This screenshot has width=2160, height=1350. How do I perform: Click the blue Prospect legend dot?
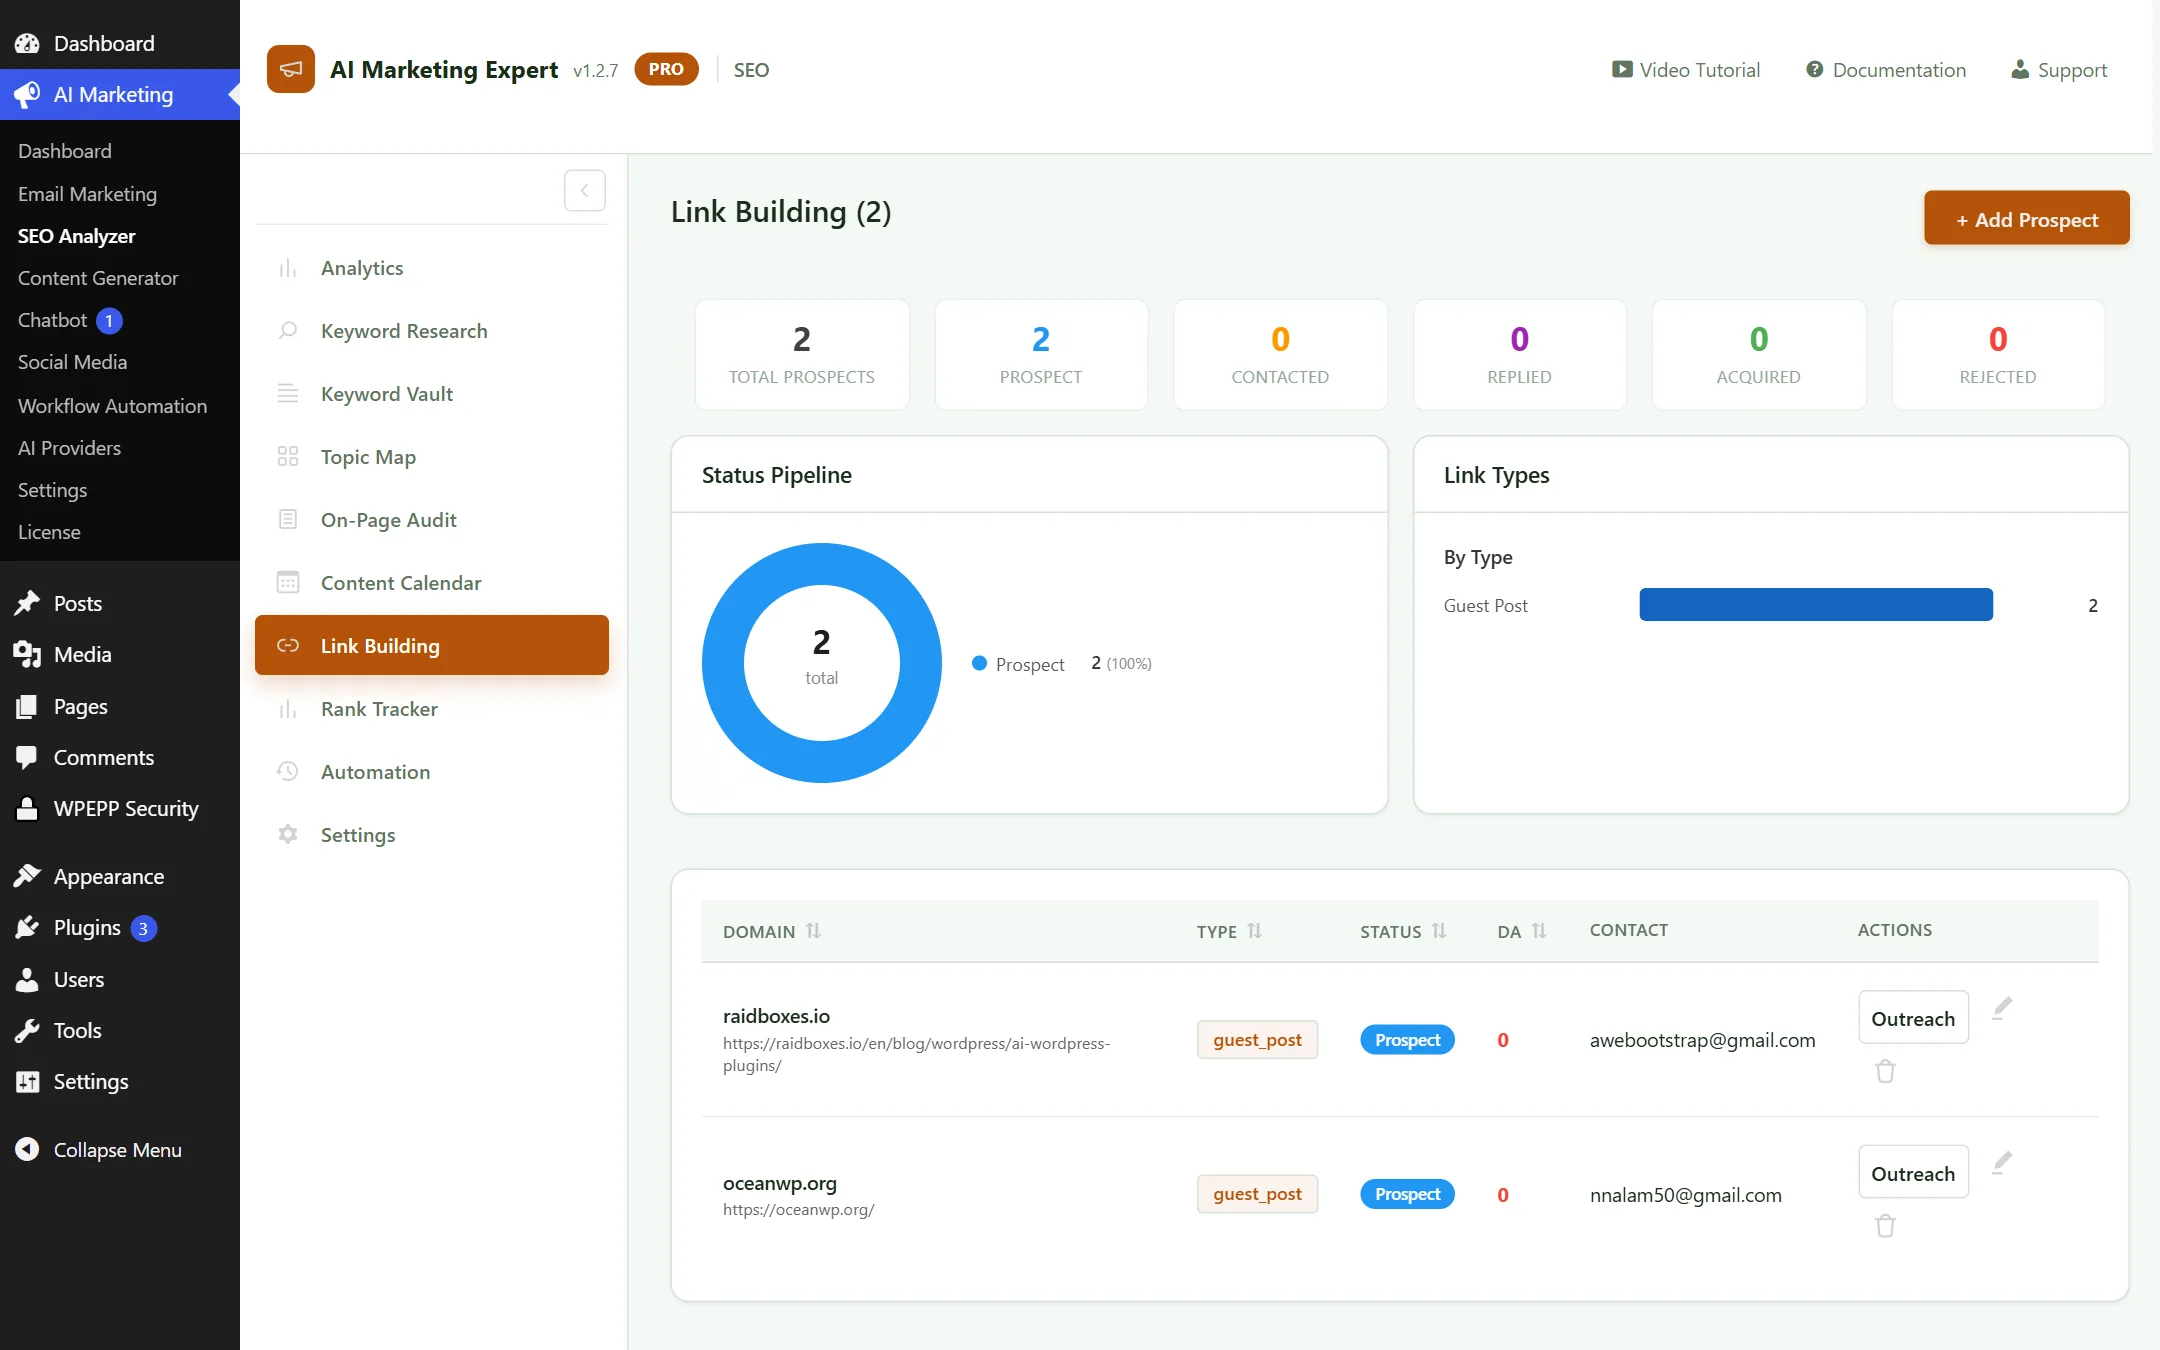click(x=979, y=663)
